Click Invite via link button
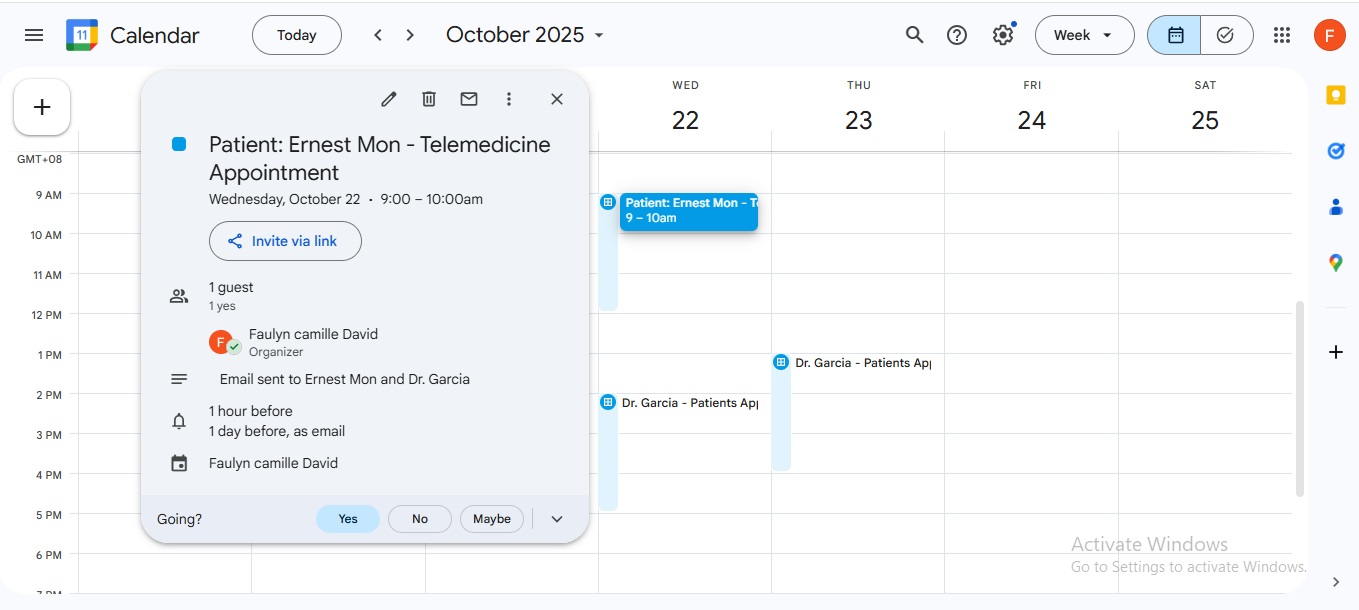Screen dimensions: 1359x610 pyautogui.click(x=285, y=241)
